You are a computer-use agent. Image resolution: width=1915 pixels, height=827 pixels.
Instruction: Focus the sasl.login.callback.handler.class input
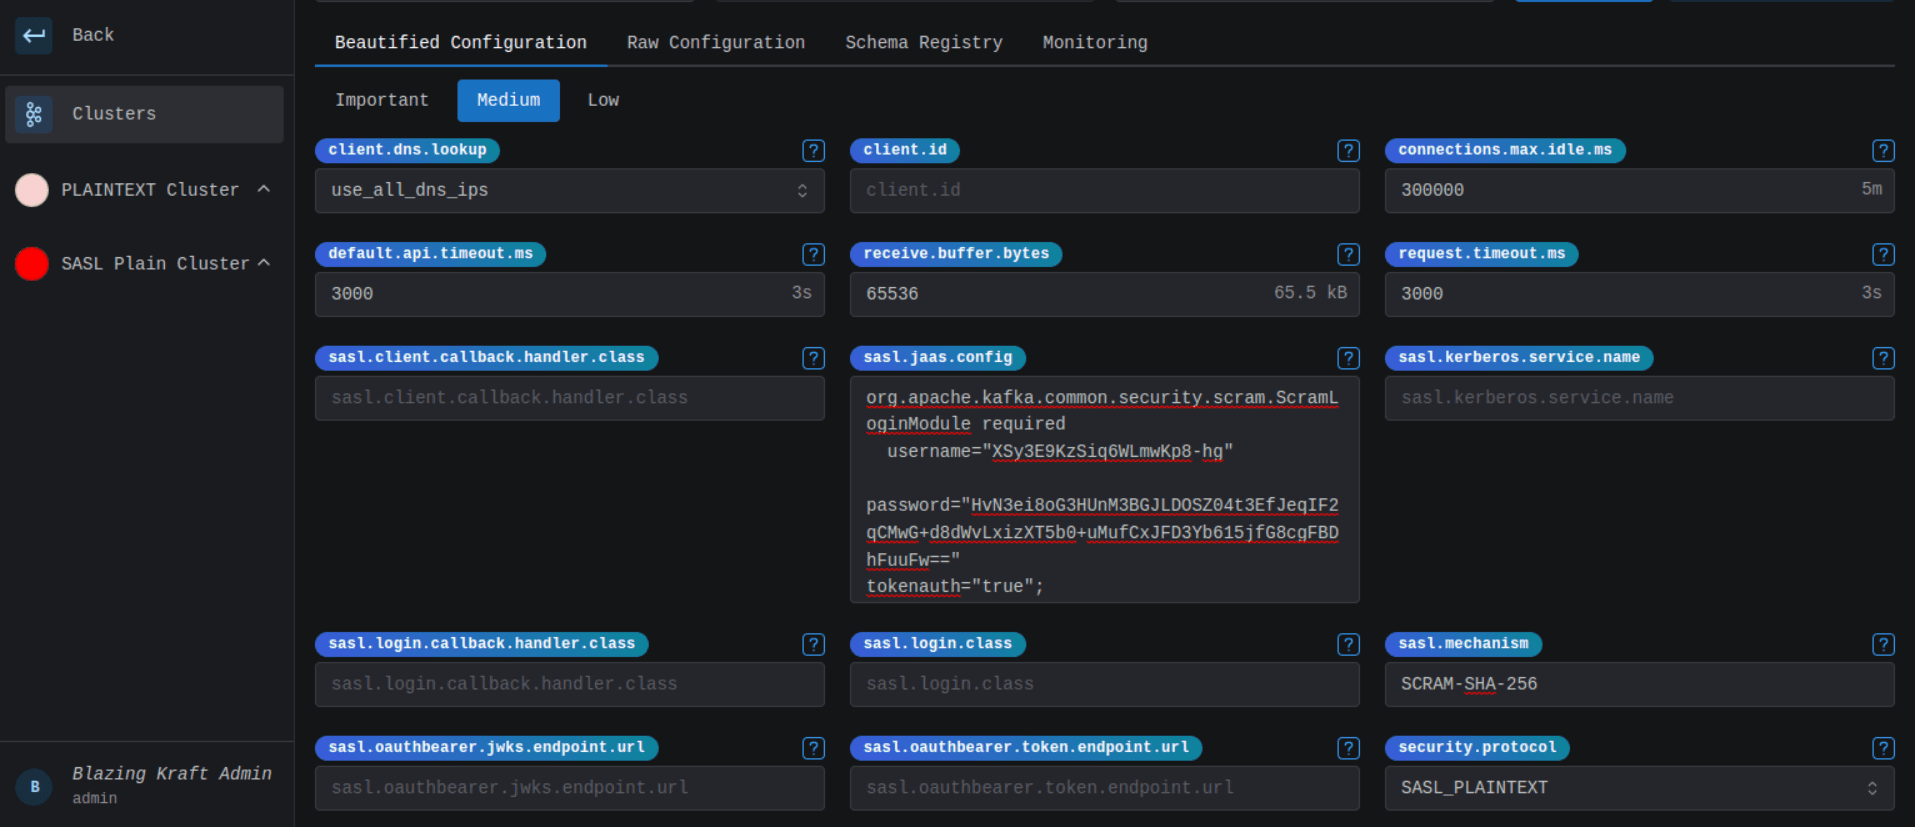[x=570, y=684]
